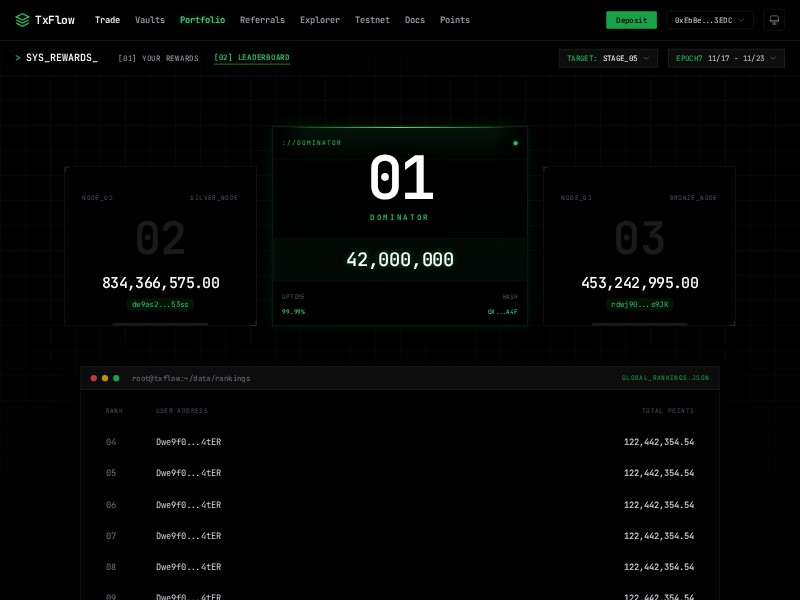Click the UPTIME 99.99% indicator
800x600 pixels.
[x=294, y=304]
